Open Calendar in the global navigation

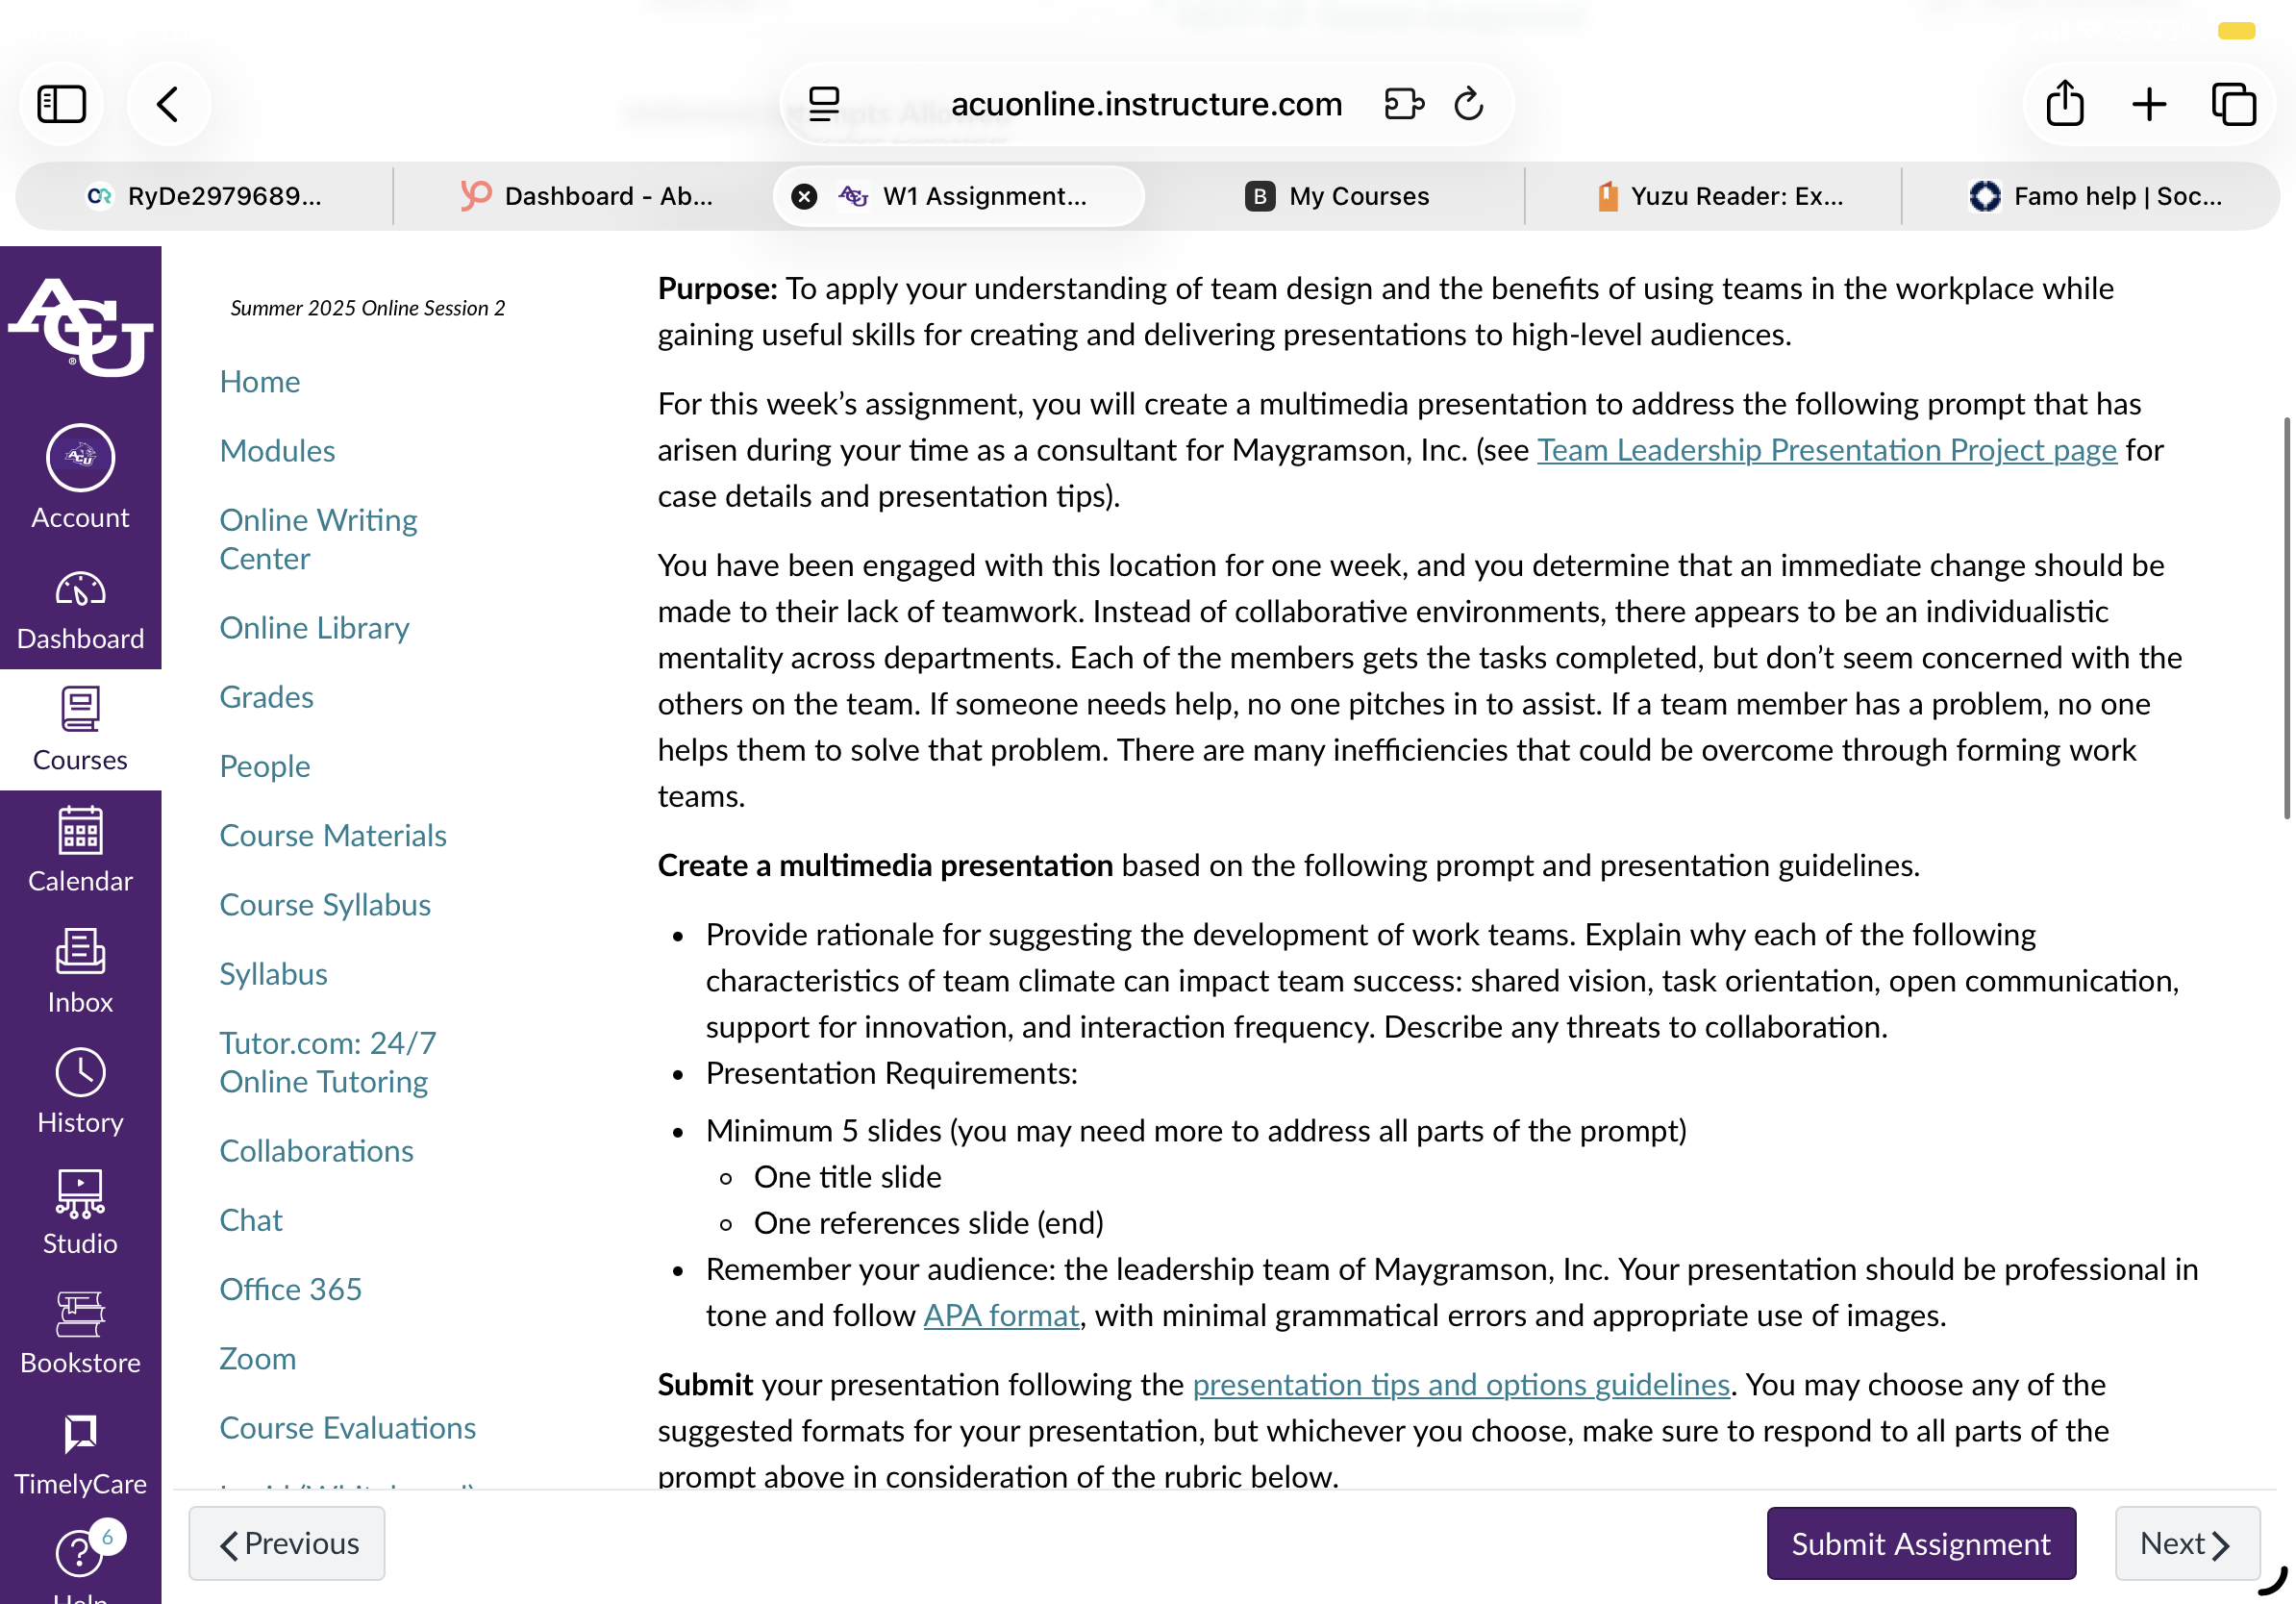click(x=80, y=850)
